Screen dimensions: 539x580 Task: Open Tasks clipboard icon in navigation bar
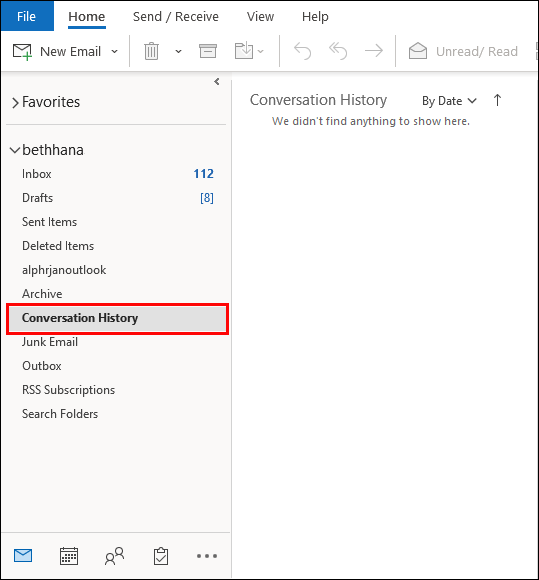[x=161, y=556]
